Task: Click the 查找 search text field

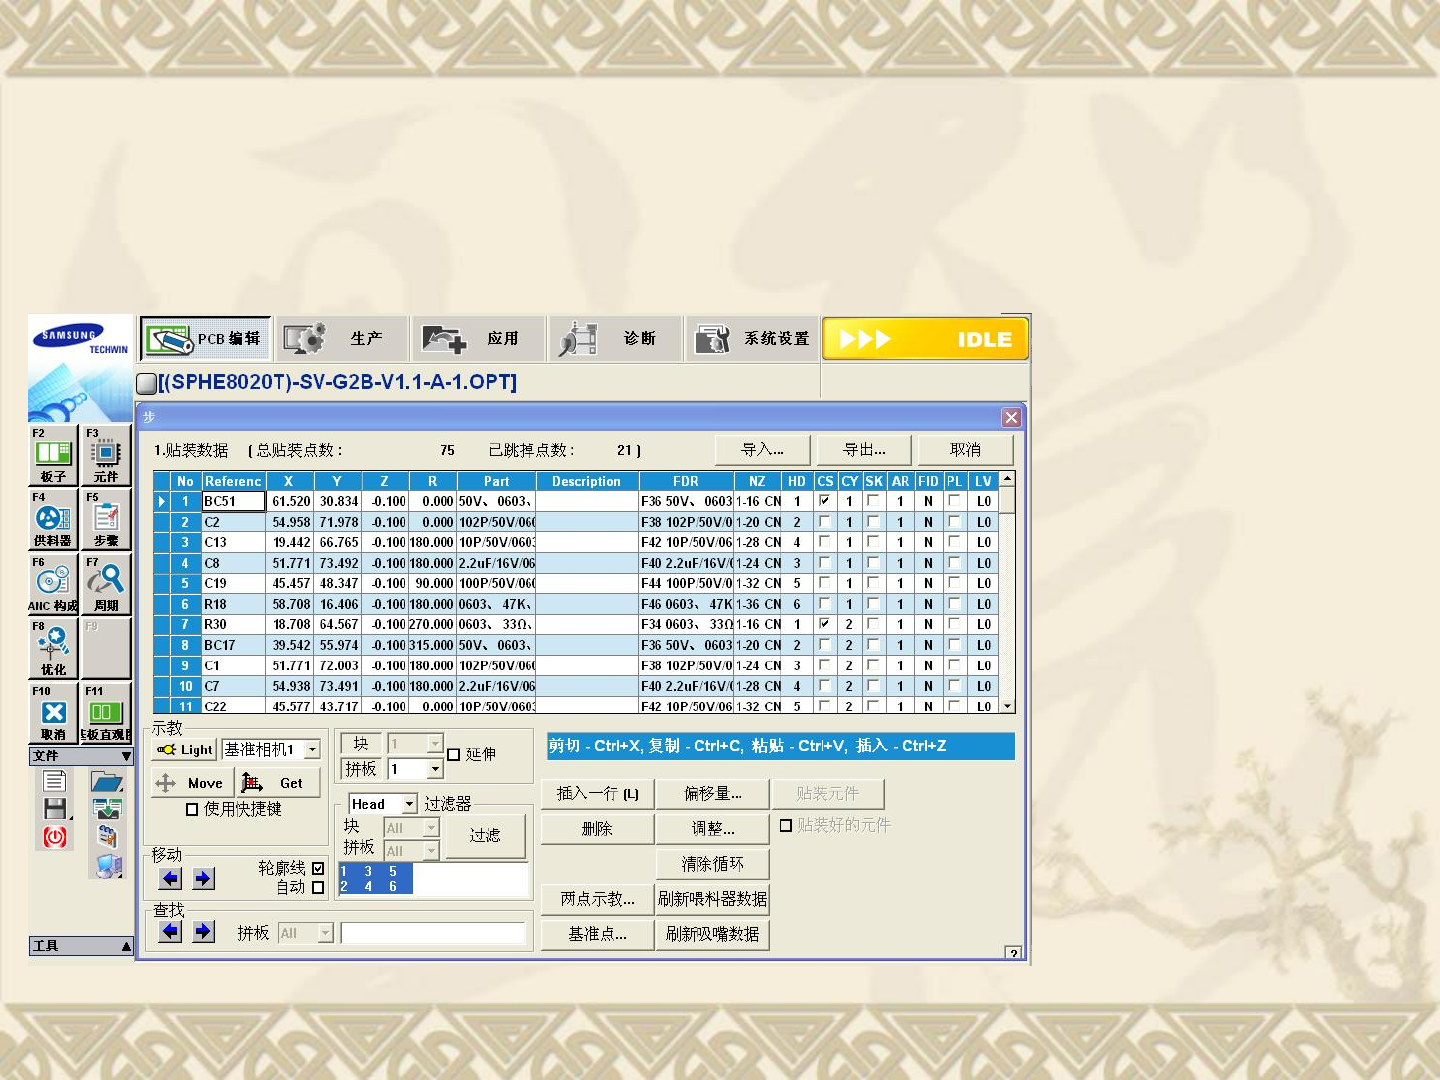Action: (x=432, y=933)
